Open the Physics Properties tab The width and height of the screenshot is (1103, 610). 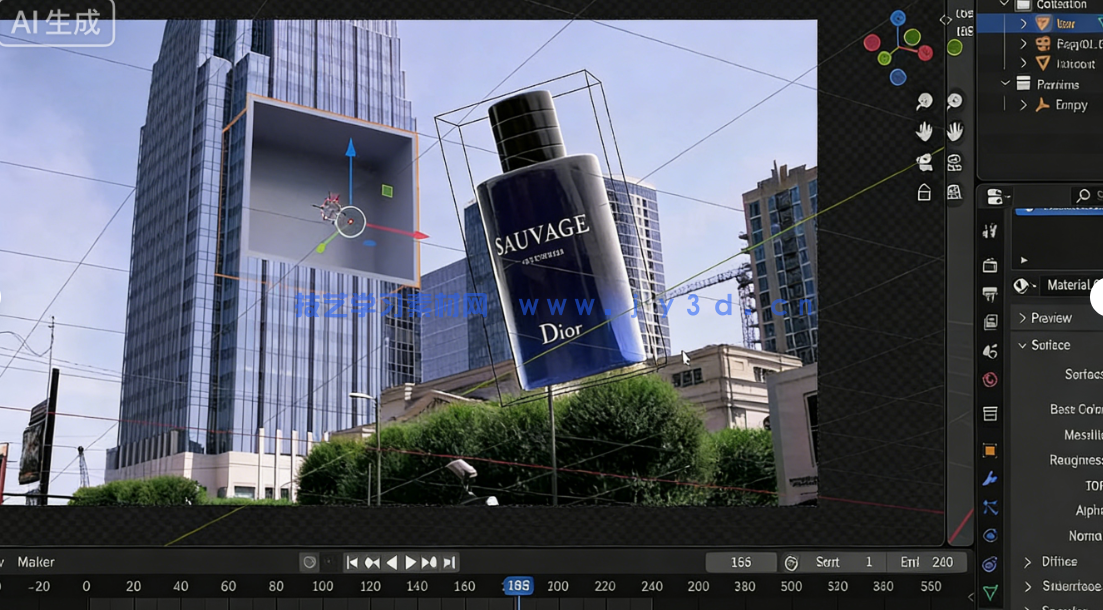coord(990,536)
